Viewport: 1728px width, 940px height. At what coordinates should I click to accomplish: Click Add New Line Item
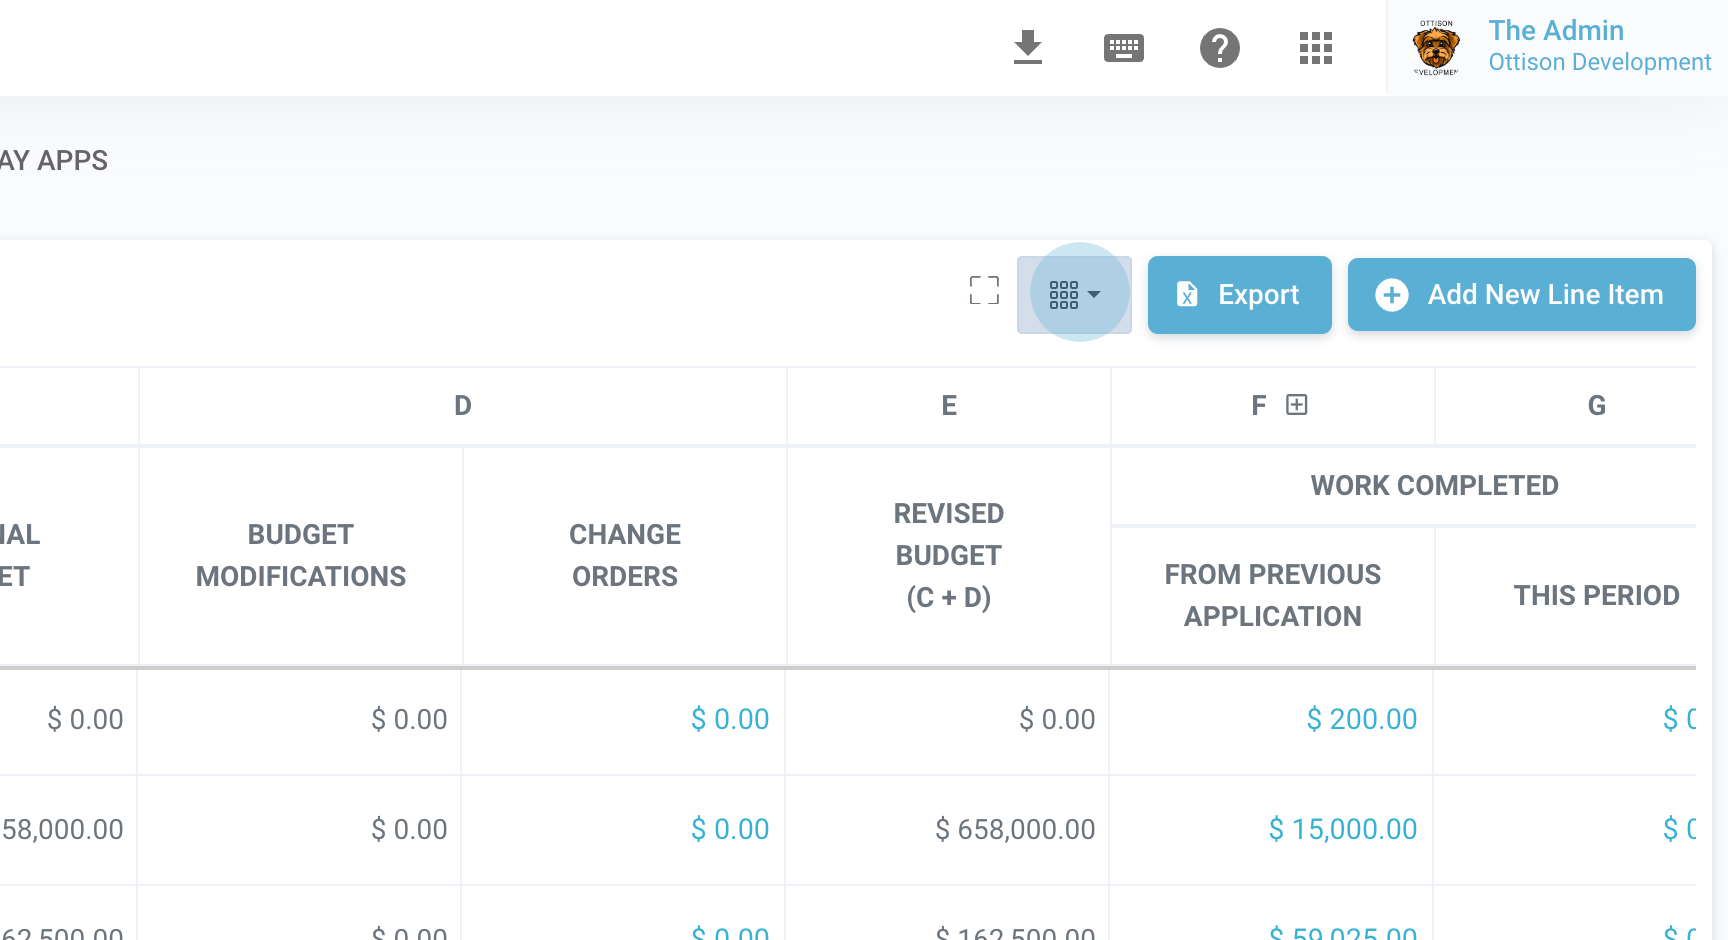pyautogui.click(x=1521, y=294)
